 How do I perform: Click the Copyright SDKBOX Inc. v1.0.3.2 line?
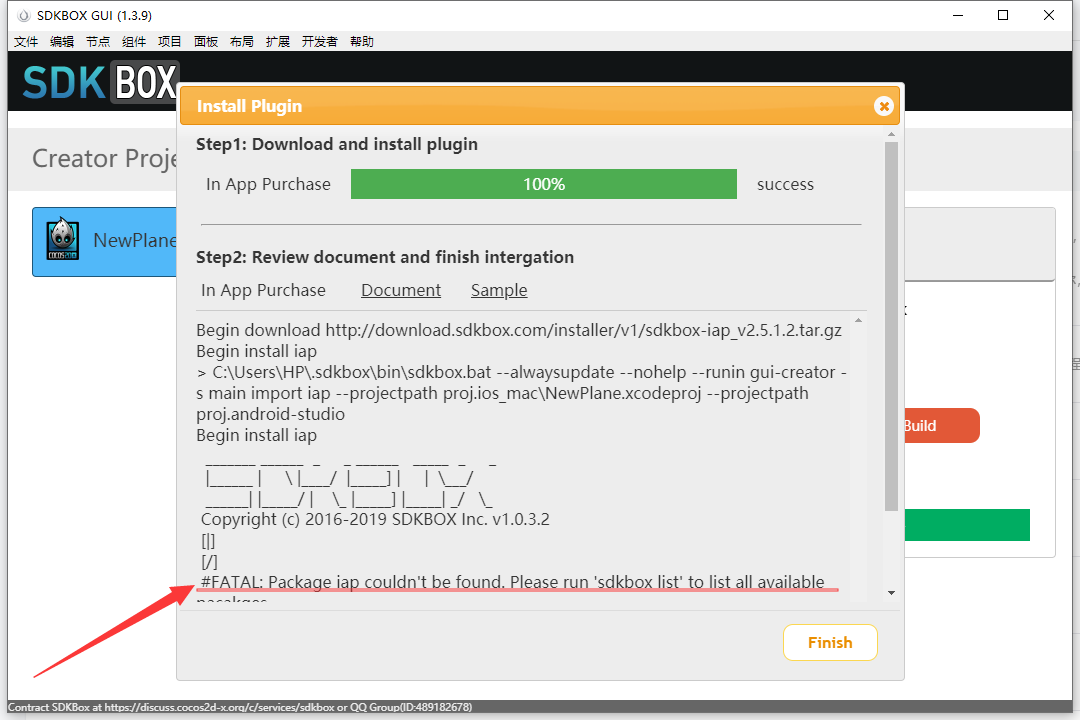click(x=375, y=519)
